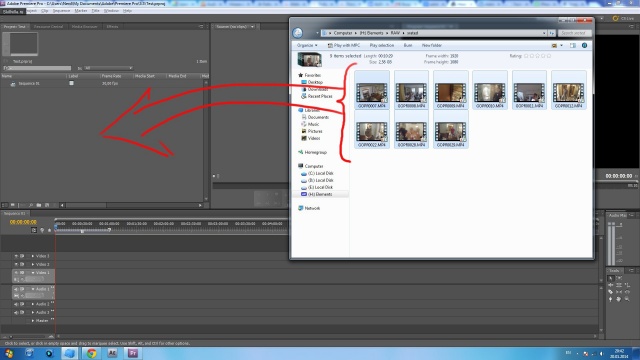Click the Find magnifier in the Project panel footer

(31, 205)
